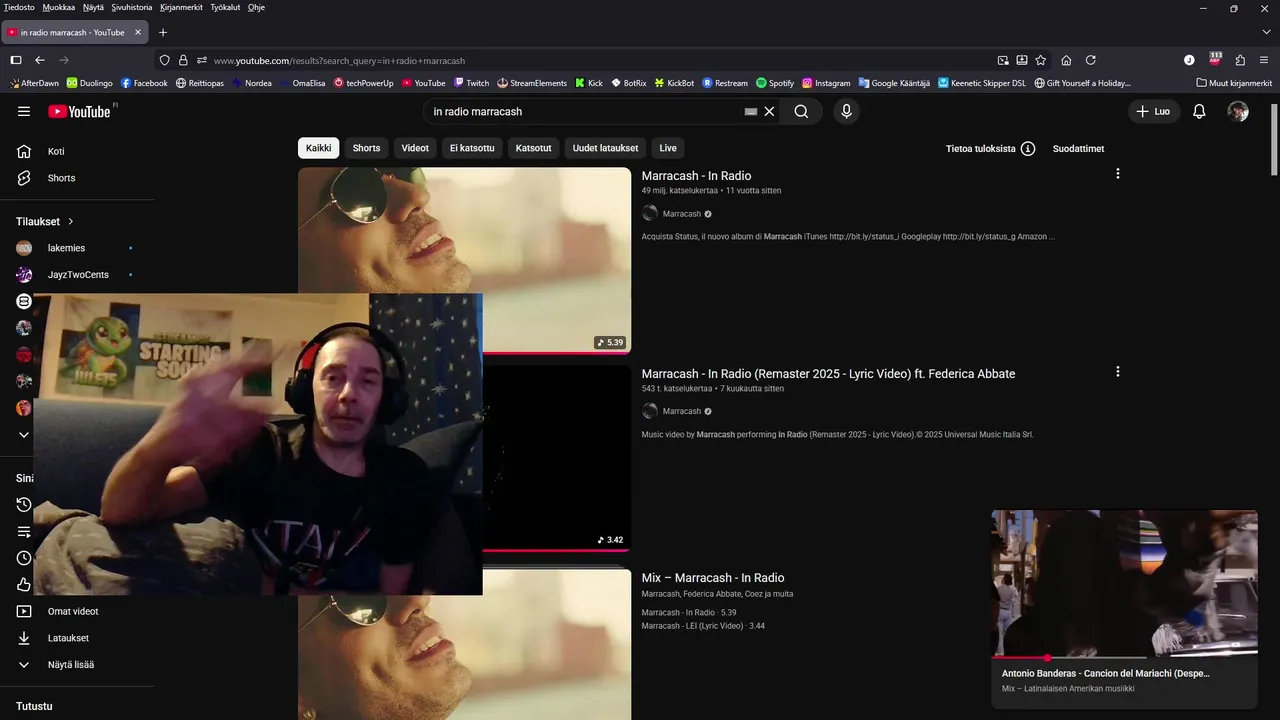Image resolution: width=1280 pixels, height=720 pixels.
Task: Click the site padlock icon
Action: coord(183,60)
